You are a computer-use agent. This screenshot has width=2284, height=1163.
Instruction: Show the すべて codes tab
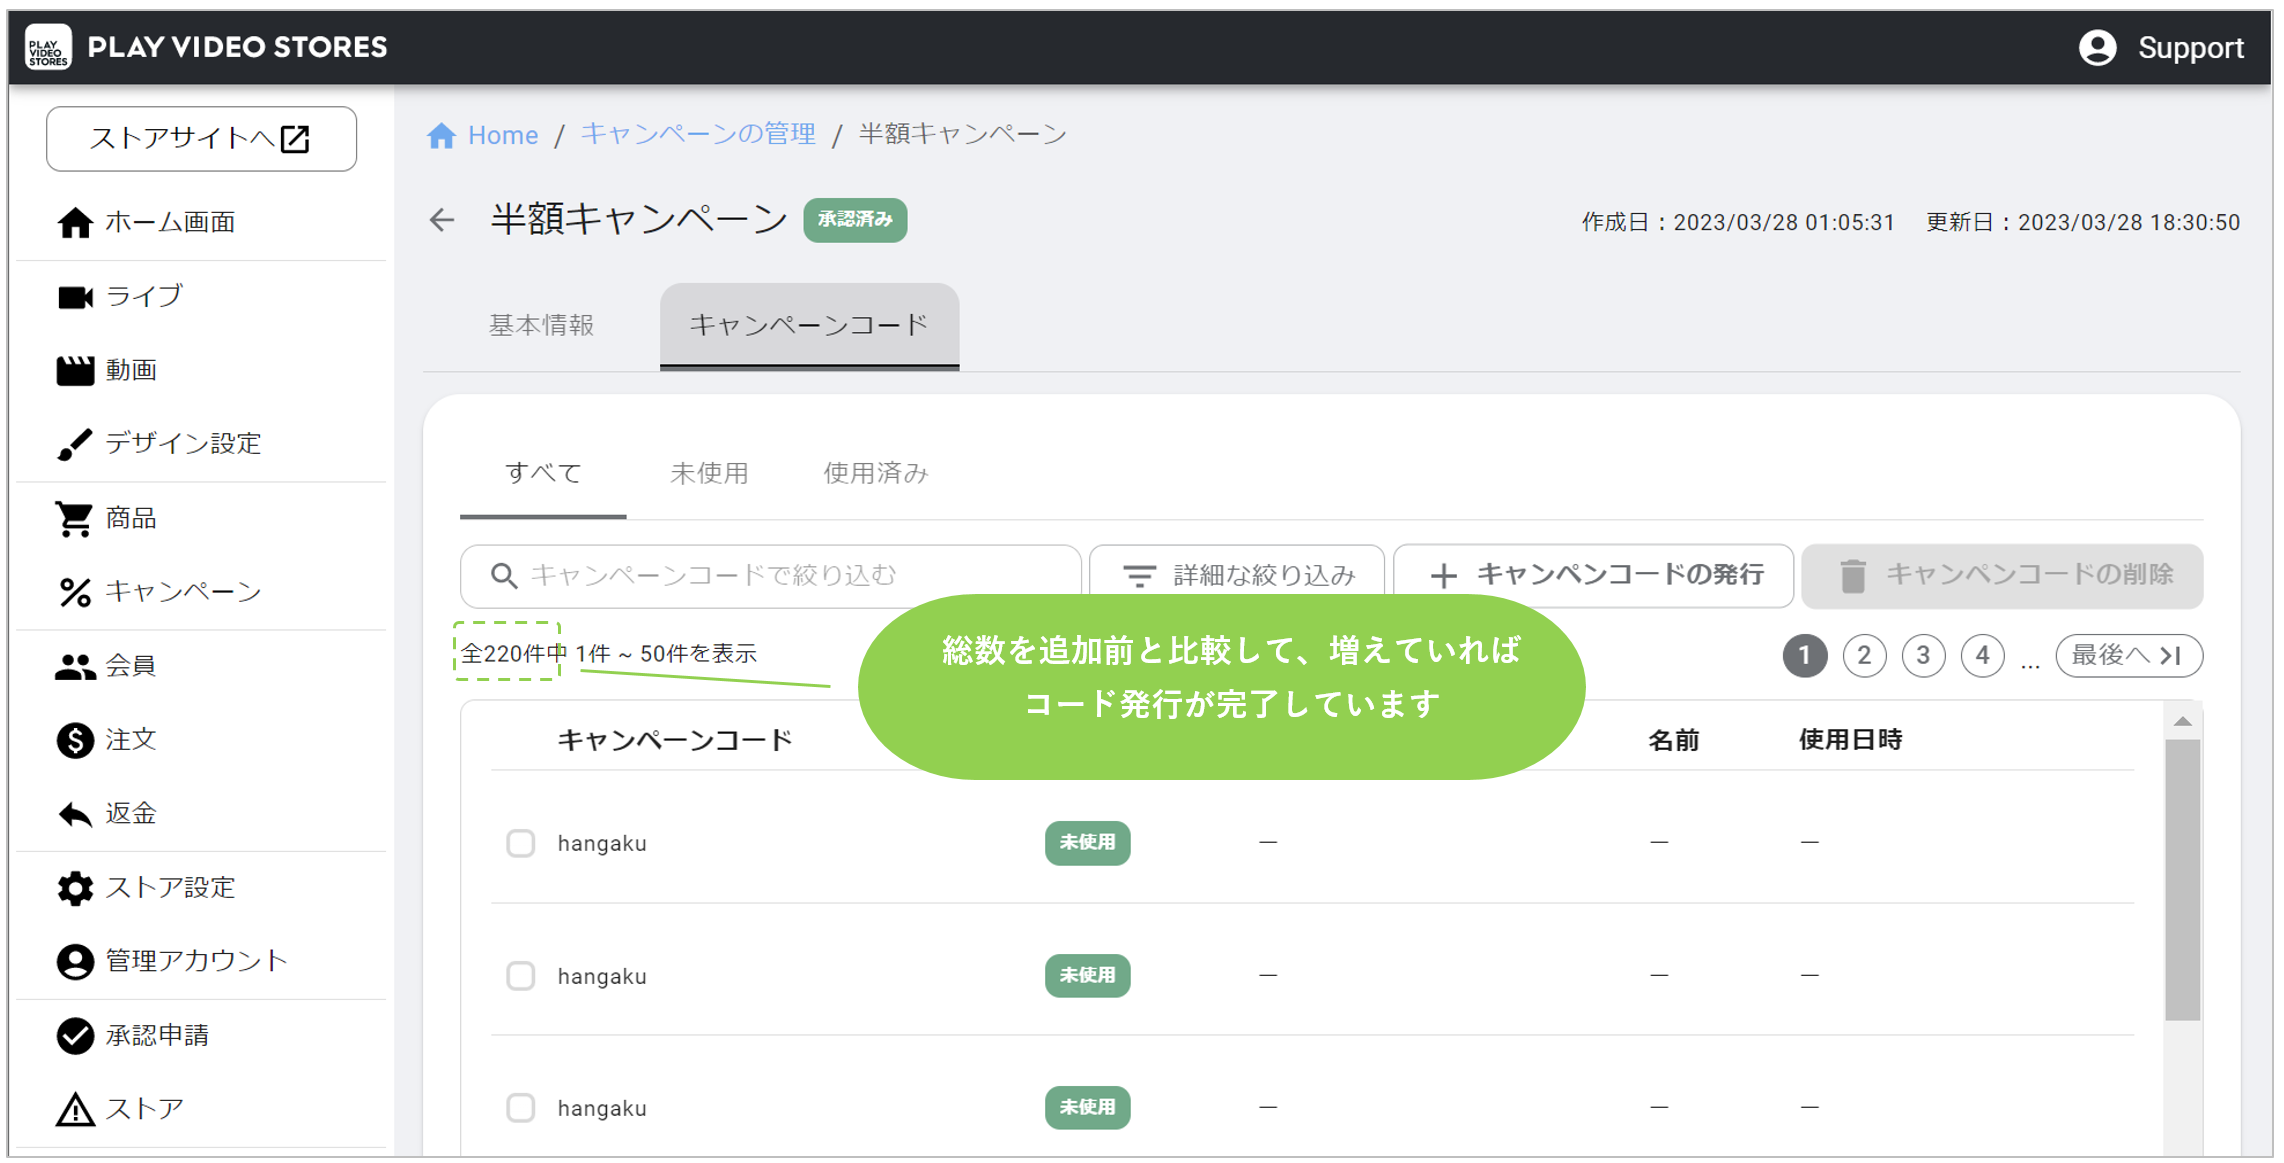point(543,473)
